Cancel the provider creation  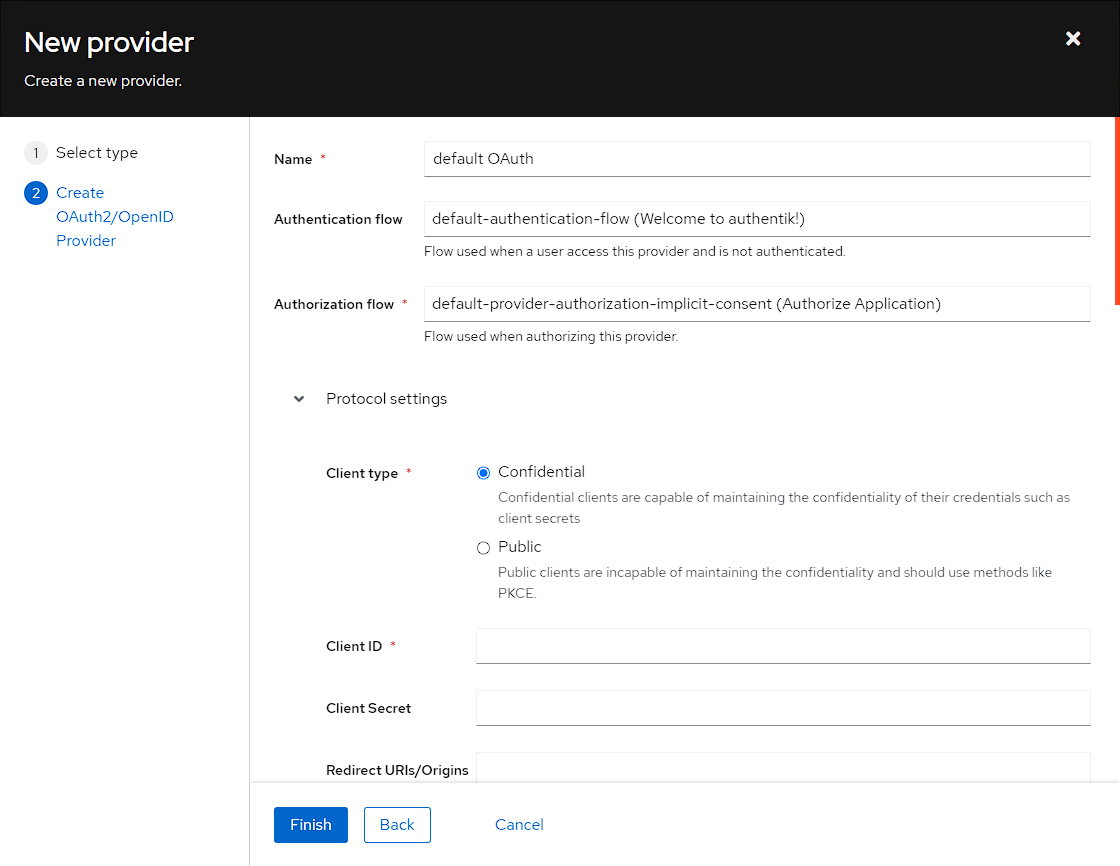[x=519, y=825]
